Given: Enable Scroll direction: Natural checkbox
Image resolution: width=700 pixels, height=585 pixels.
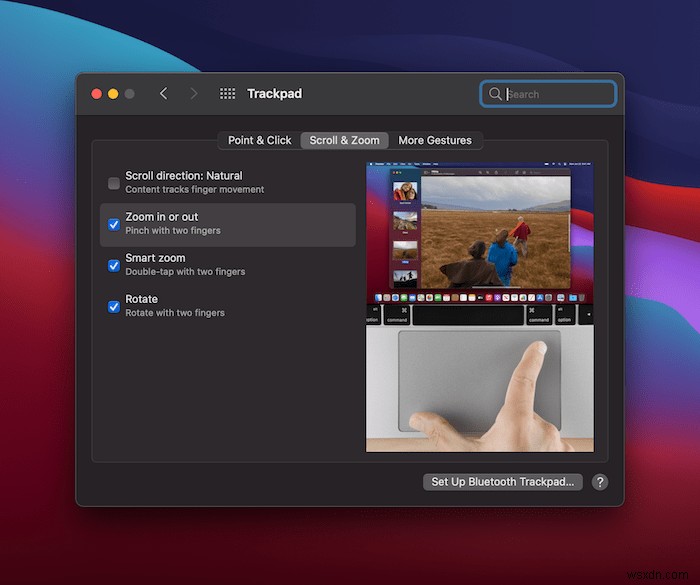Looking at the screenshot, I should pos(114,183).
